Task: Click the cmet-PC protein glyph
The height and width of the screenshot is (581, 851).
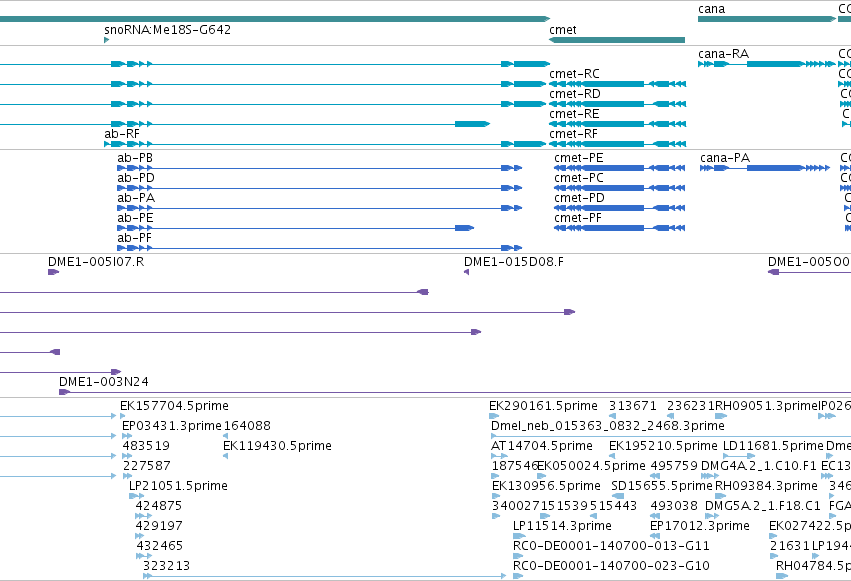Action: coord(619,188)
